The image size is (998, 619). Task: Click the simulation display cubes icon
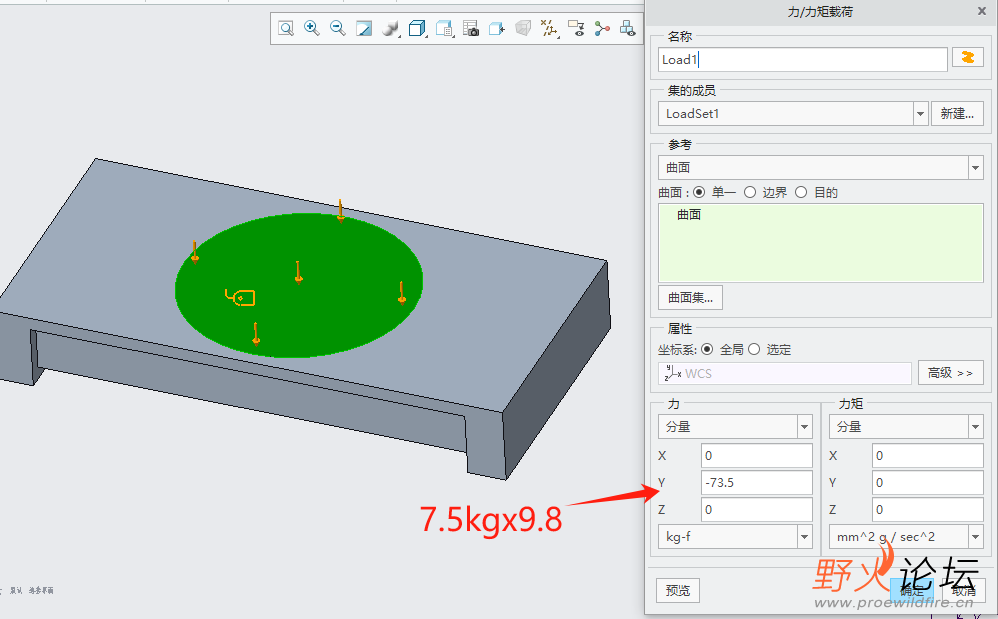(x=628, y=28)
